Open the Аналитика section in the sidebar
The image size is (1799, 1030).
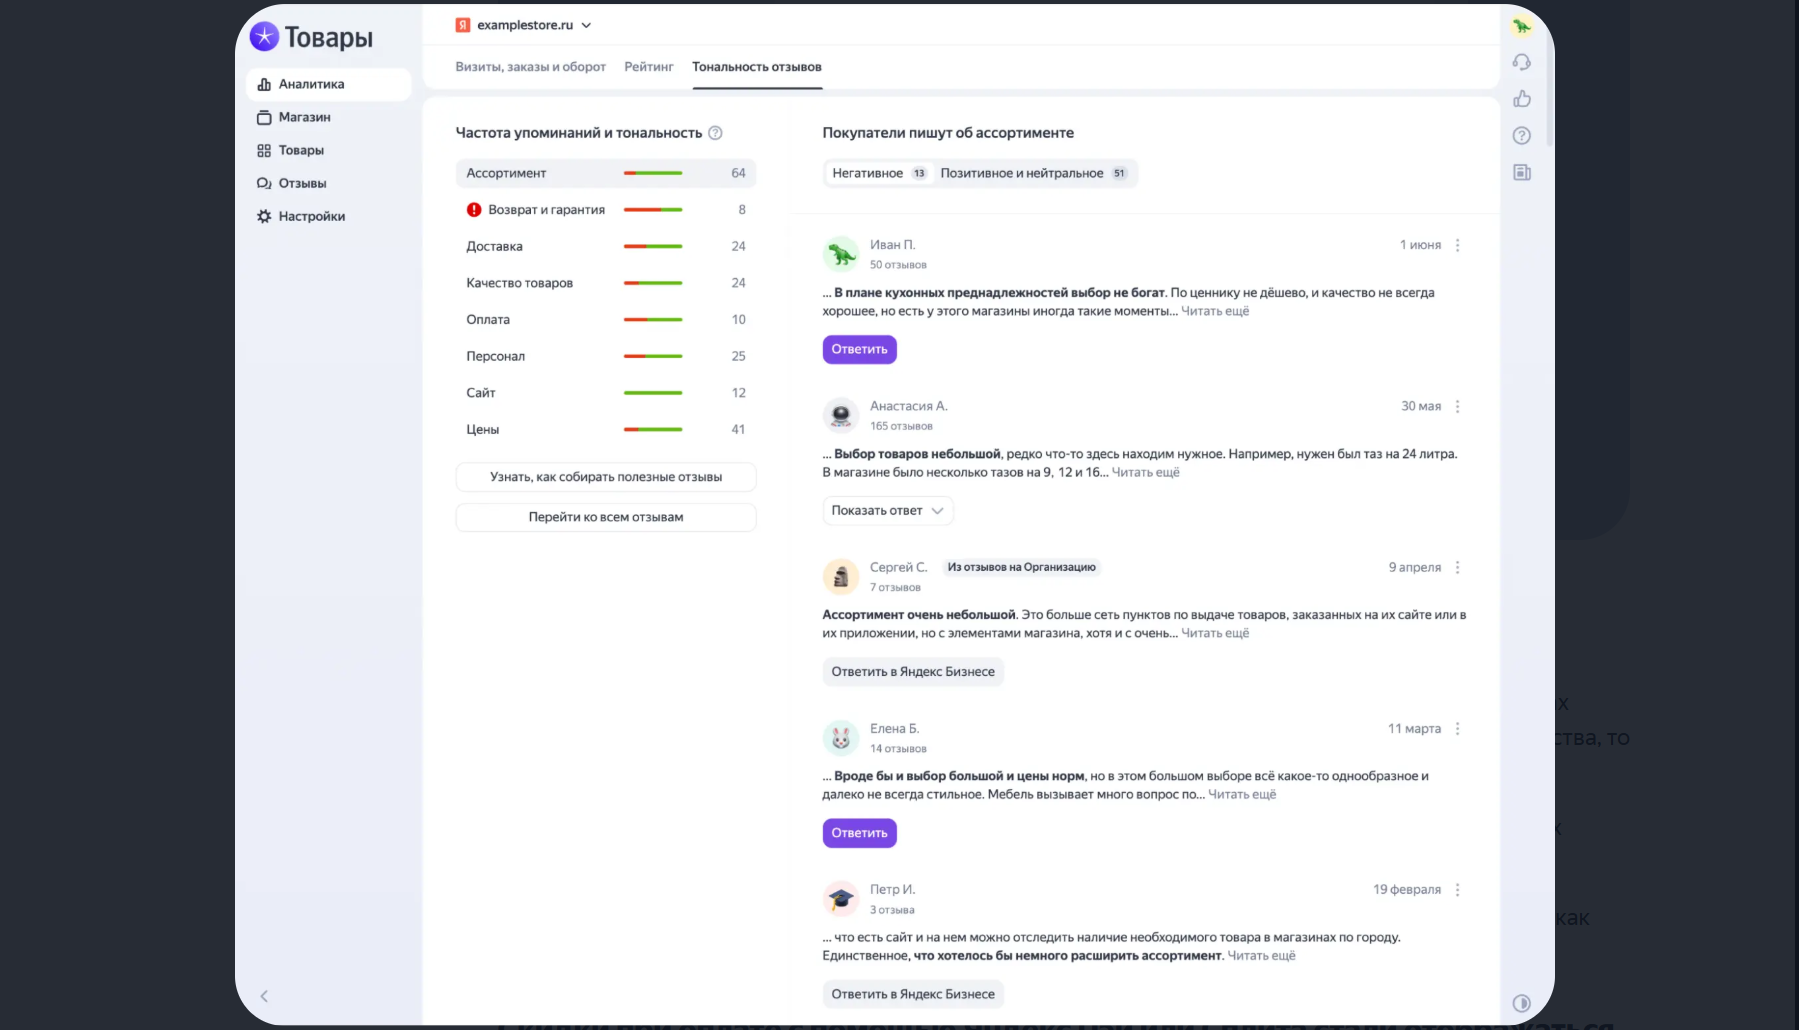312,84
